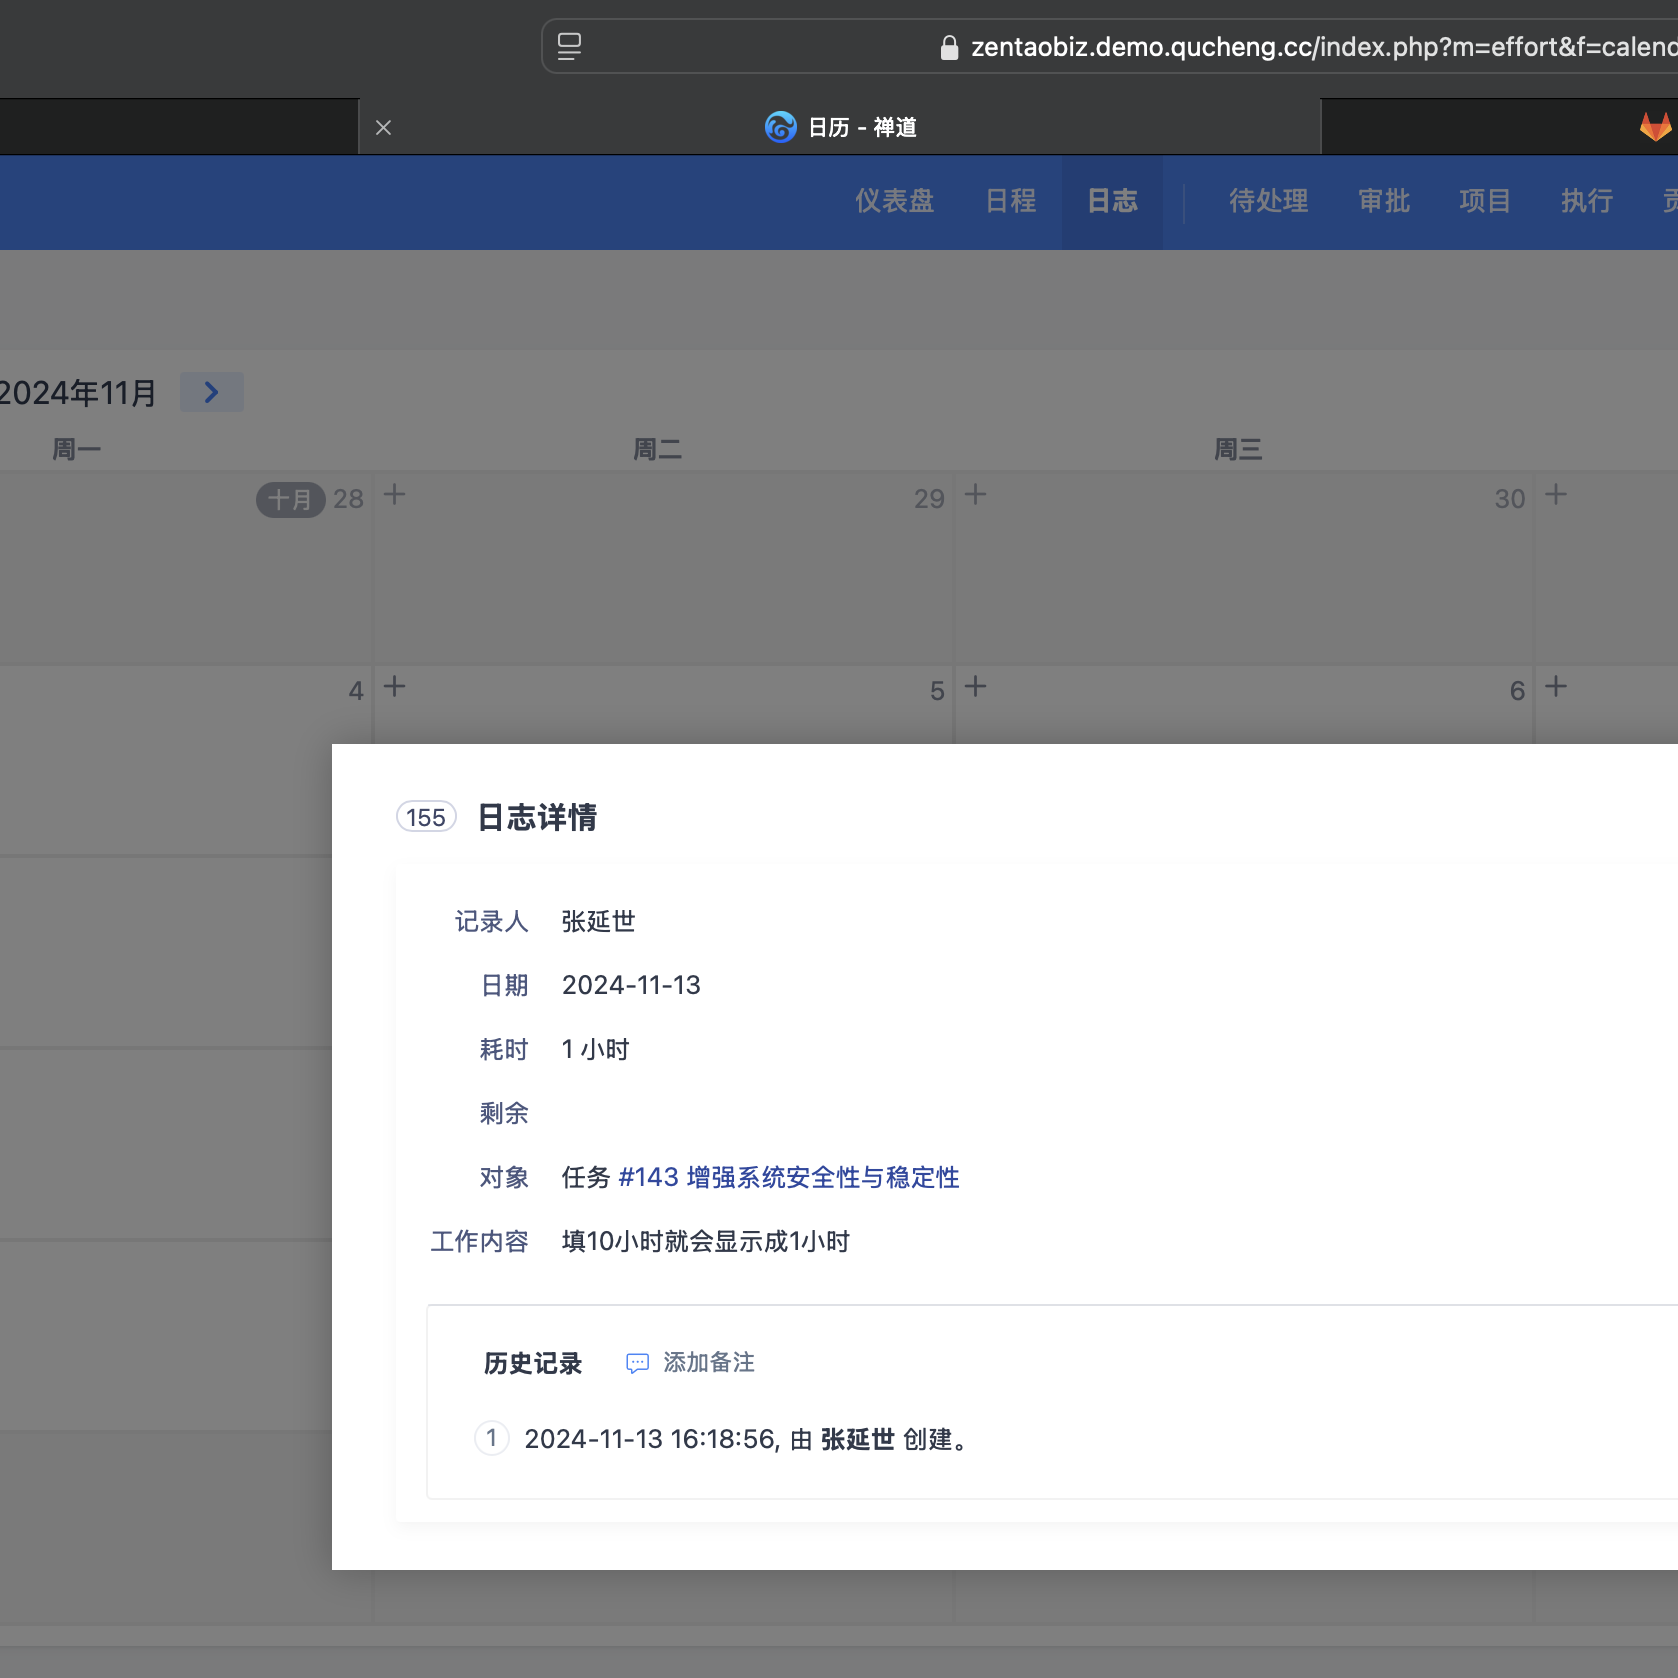Select the 日志 log tab

(1112, 201)
